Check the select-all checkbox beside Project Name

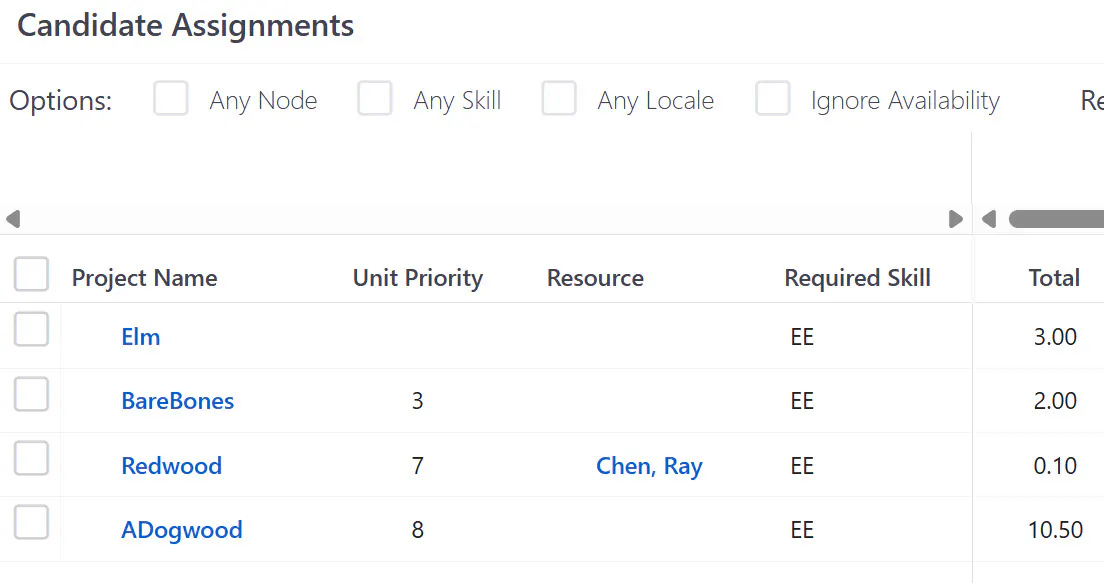point(31,274)
